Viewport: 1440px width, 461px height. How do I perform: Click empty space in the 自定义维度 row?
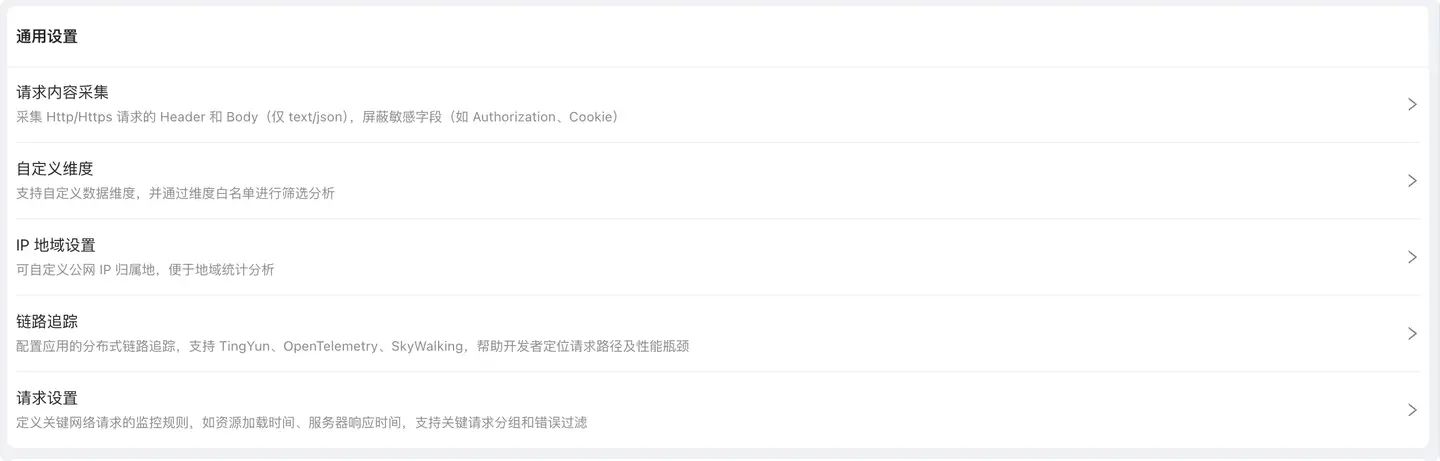pos(850,181)
